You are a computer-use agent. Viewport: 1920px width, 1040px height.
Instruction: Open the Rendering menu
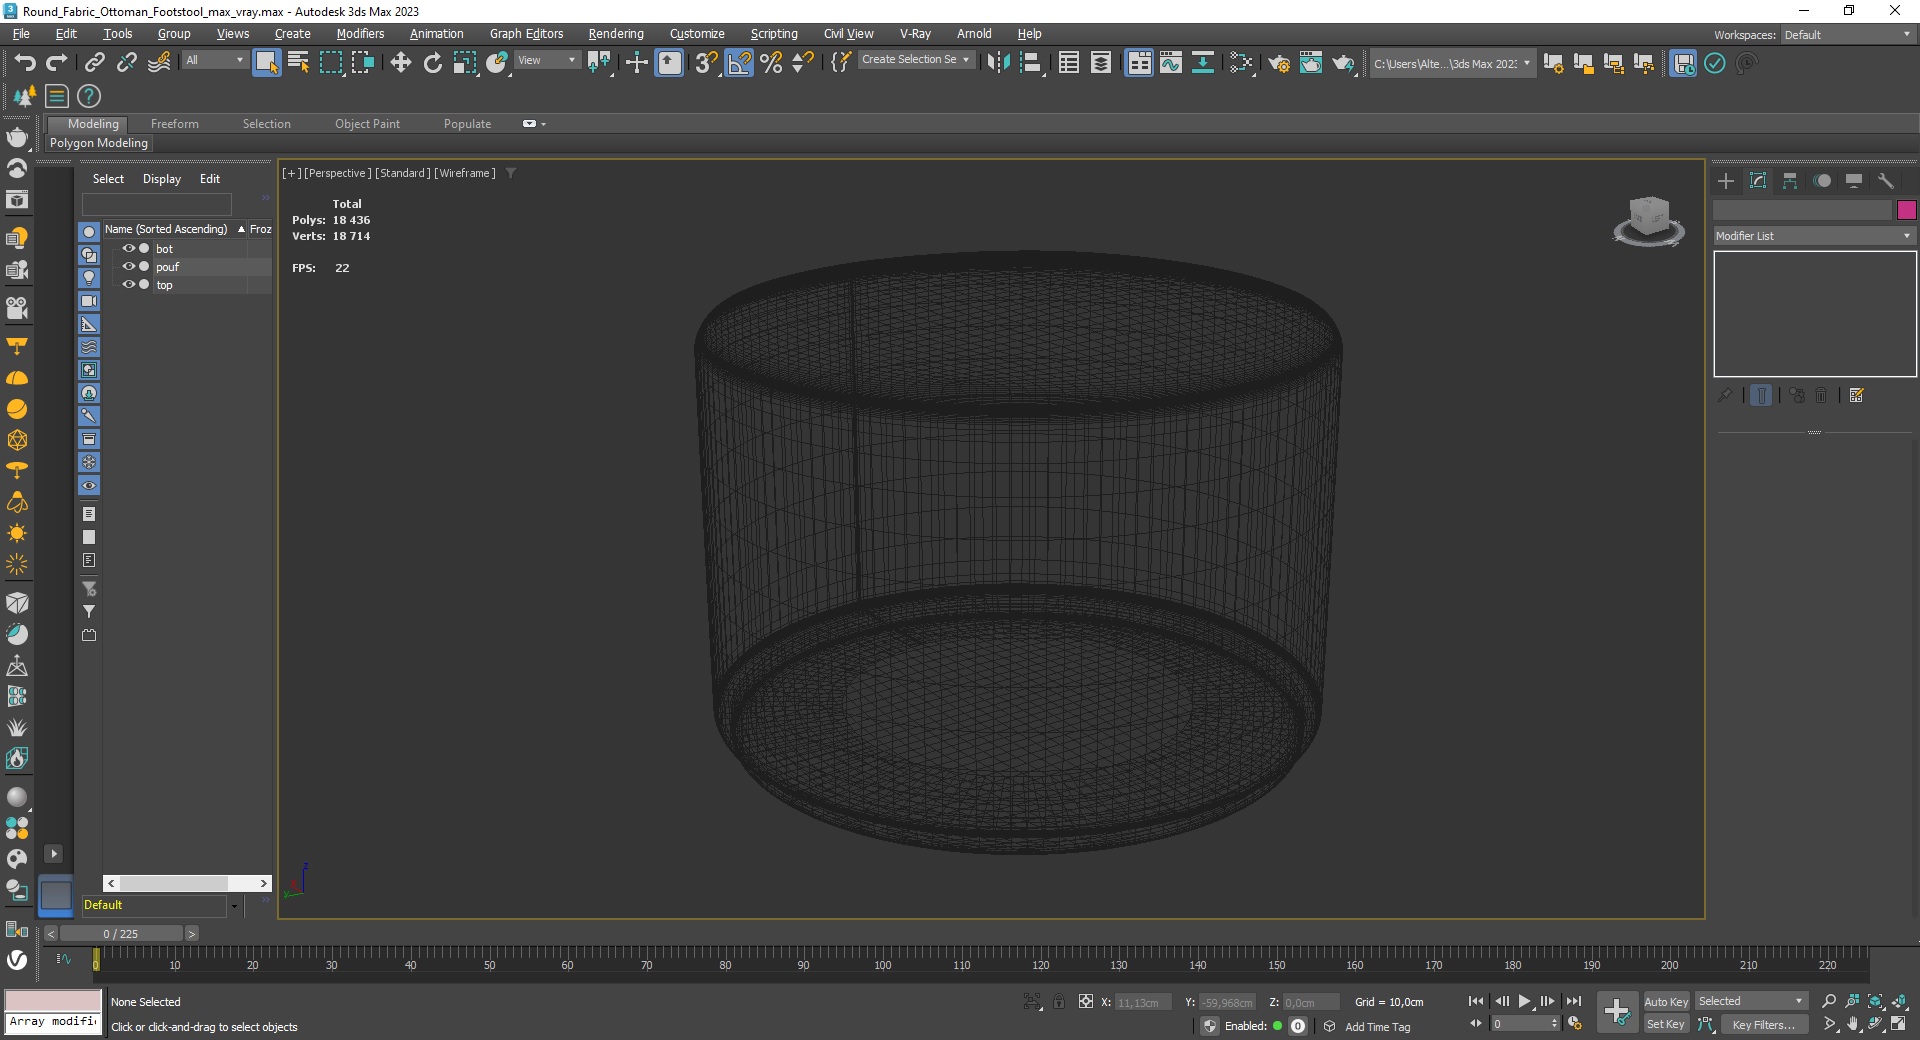(x=616, y=33)
